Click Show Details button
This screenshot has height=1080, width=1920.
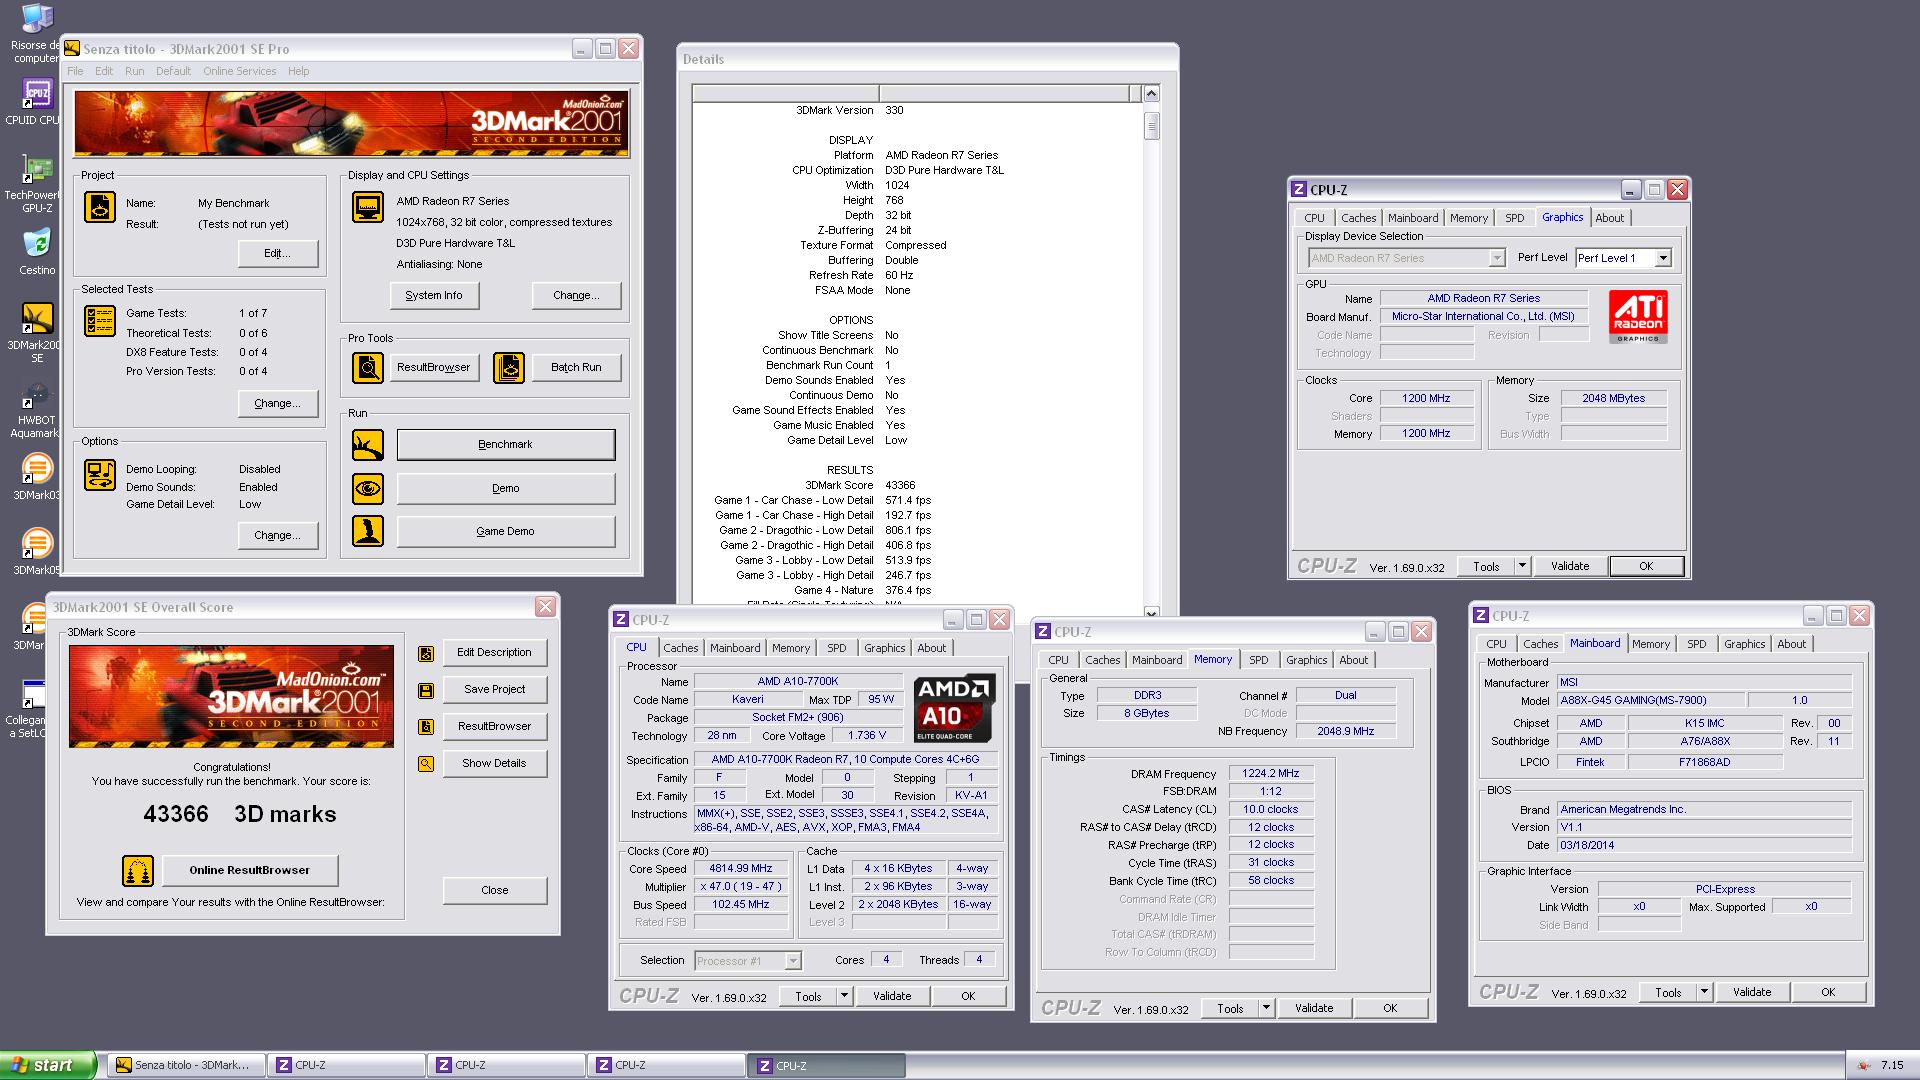click(x=495, y=764)
